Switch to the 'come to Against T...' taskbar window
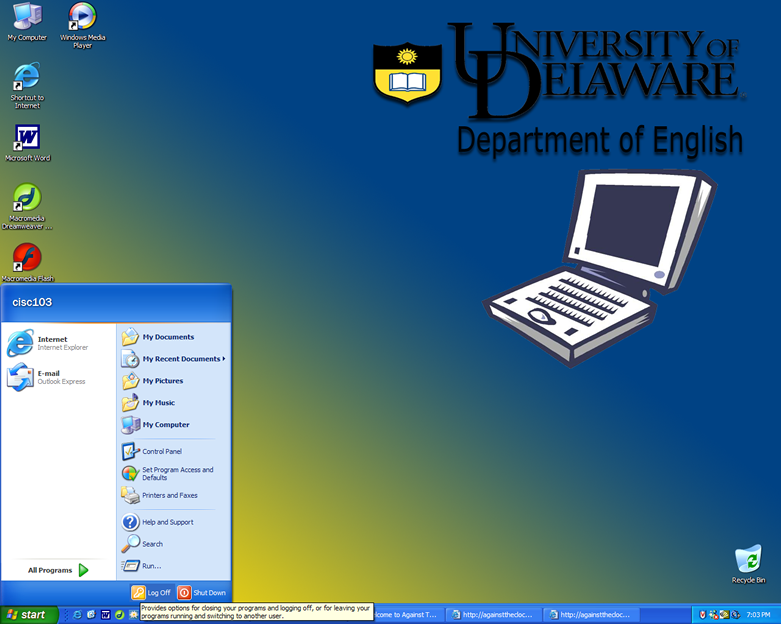The width and height of the screenshot is (784, 628). [408, 615]
